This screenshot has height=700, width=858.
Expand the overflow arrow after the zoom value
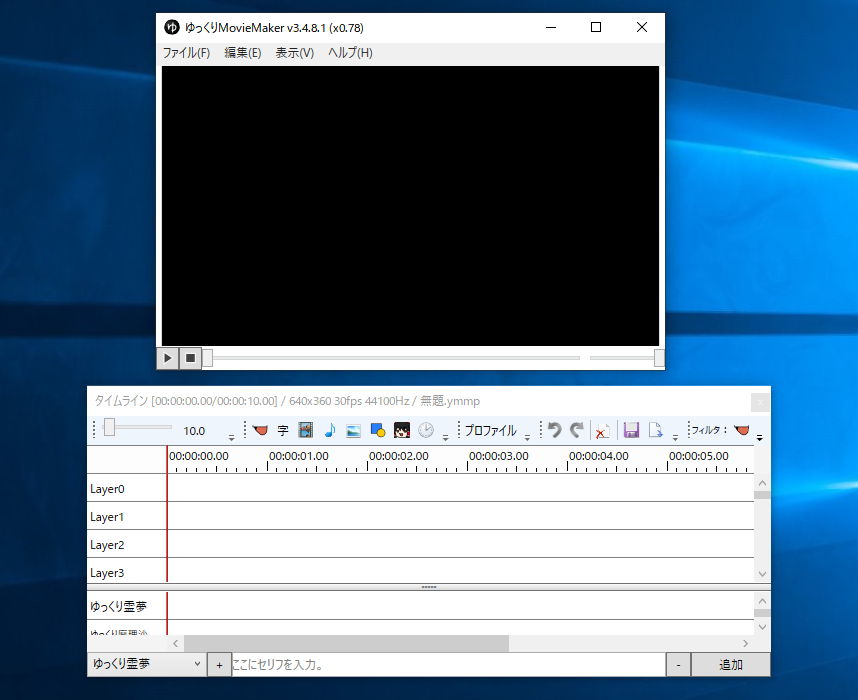point(231,437)
